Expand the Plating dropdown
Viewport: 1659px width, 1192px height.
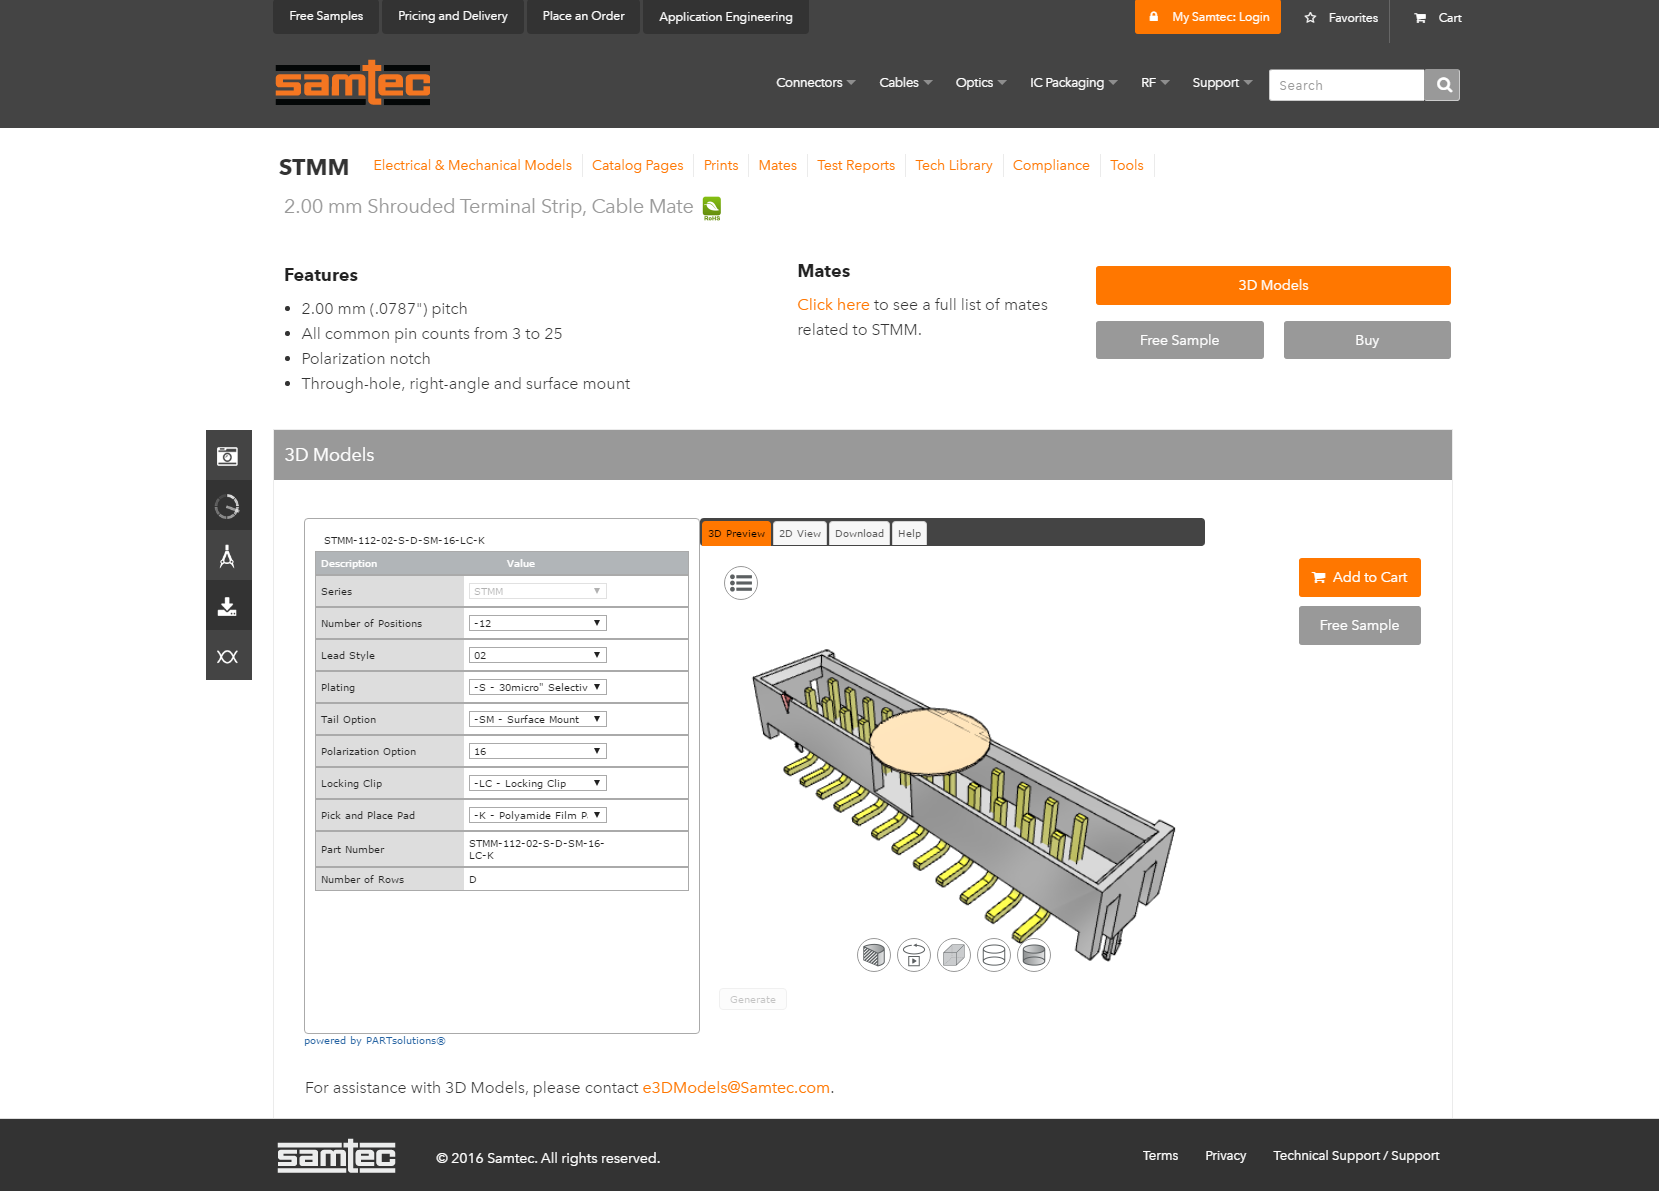tap(538, 687)
